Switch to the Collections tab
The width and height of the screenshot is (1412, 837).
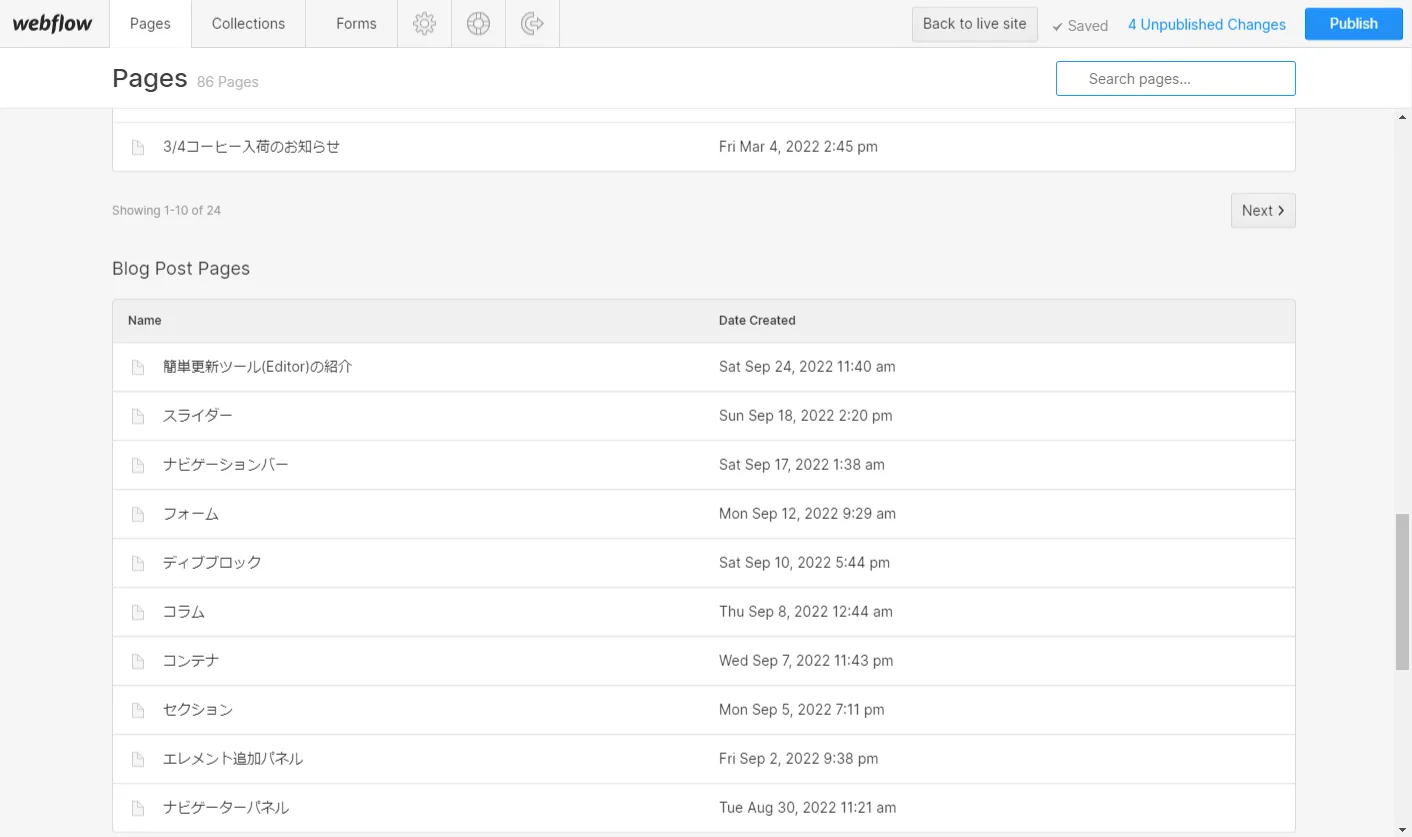tap(248, 23)
